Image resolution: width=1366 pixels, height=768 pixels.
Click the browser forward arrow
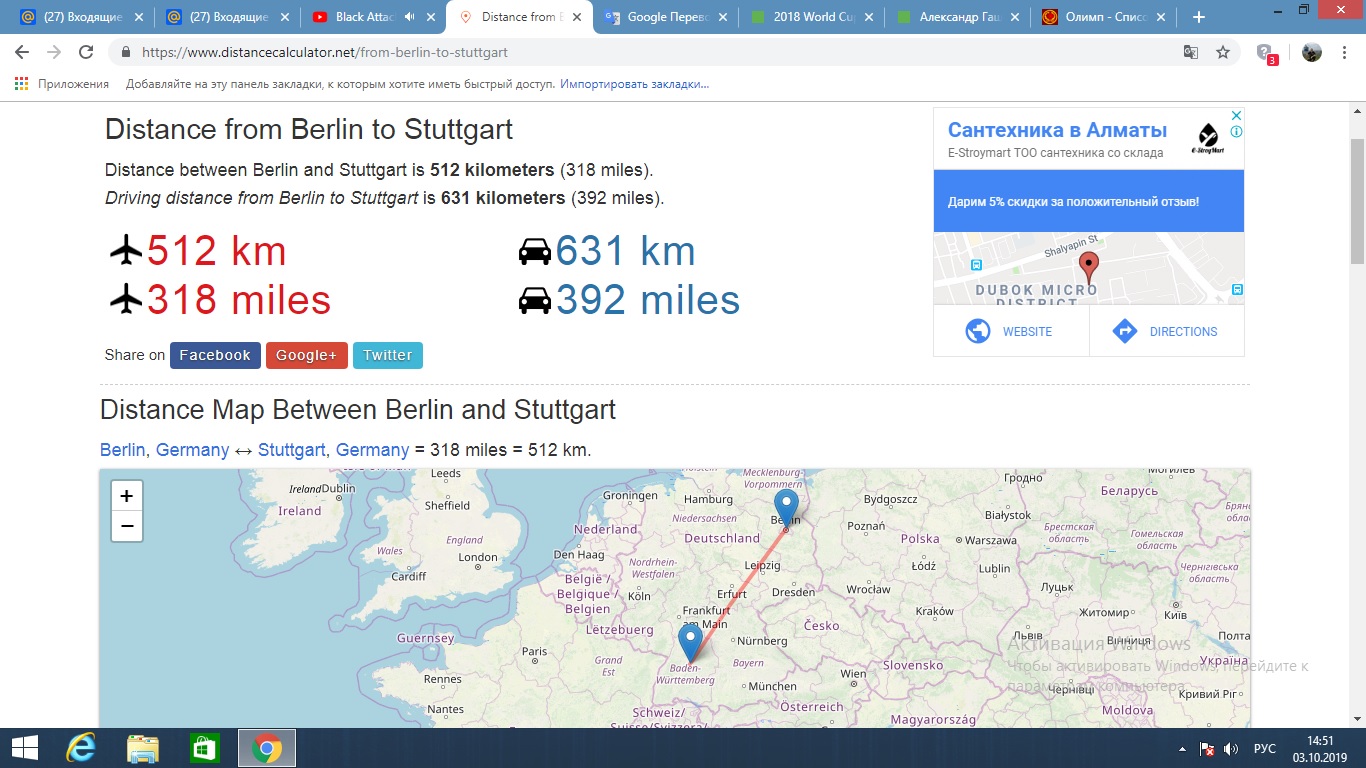click(54, 52)
